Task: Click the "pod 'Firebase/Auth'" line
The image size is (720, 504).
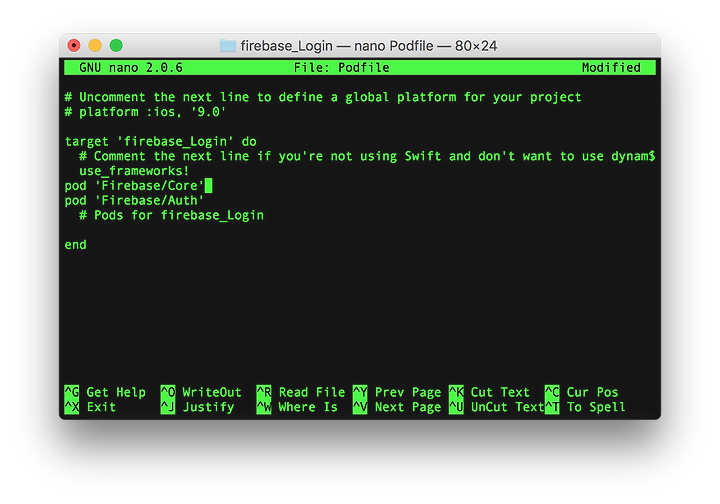Action: pyautogui.click(x=134, y=200)
